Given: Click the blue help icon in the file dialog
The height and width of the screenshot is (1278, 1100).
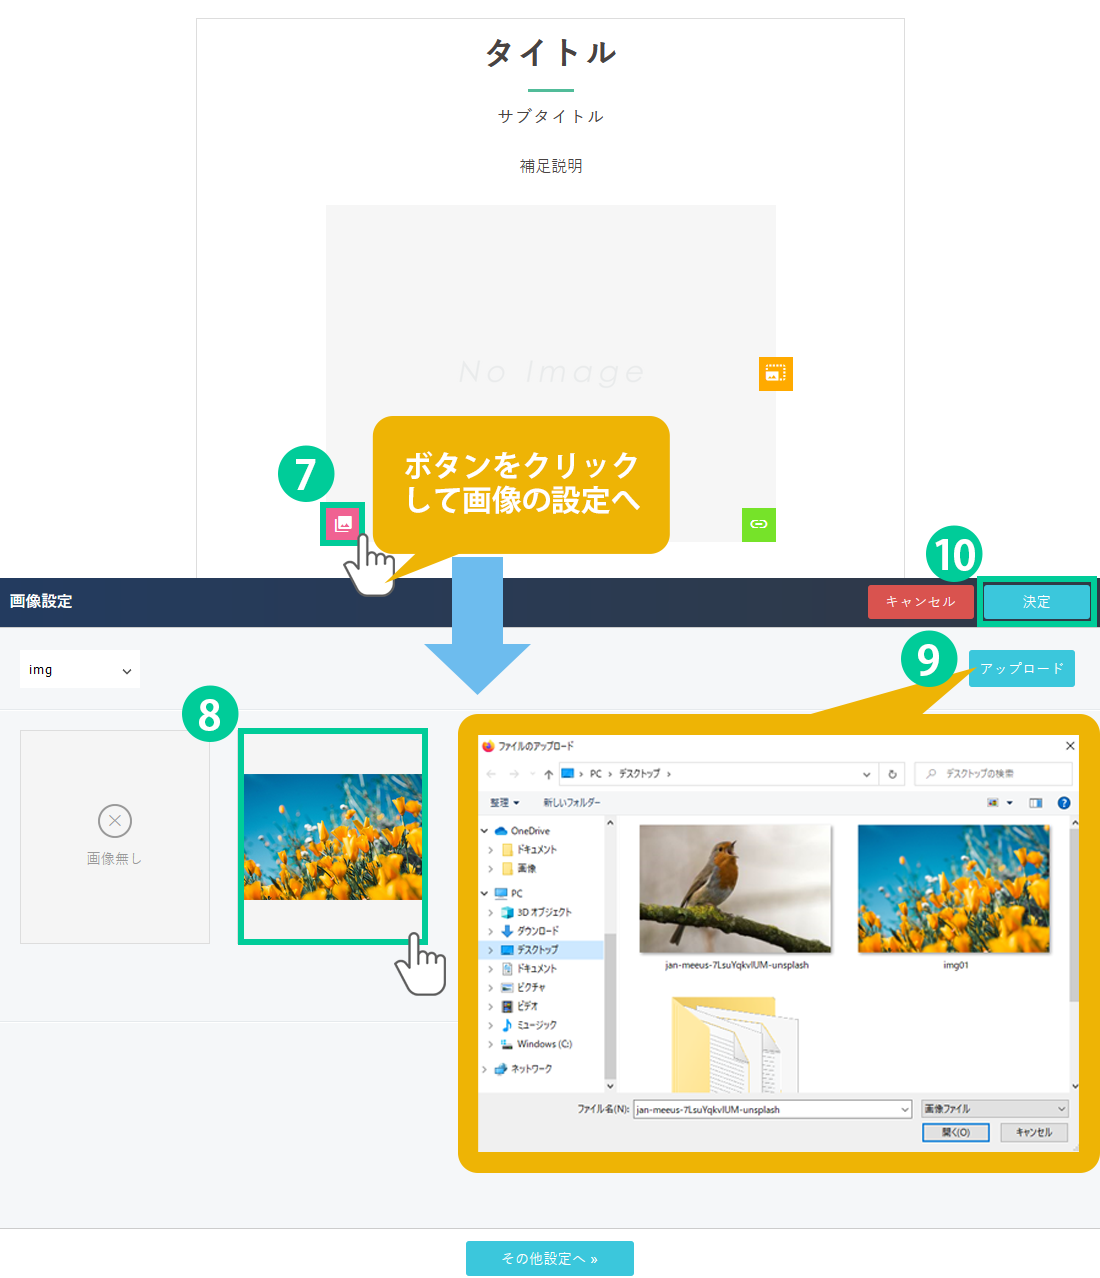Looking at the screenshot, I should [1064, 803].
